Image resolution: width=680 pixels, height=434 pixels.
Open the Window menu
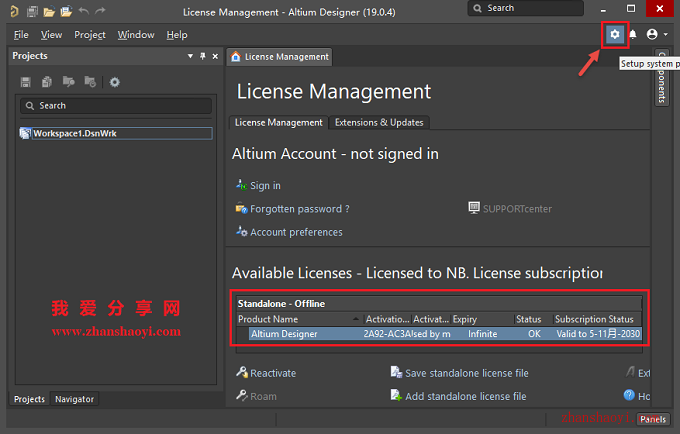pyautogui.click(x=136, y=35)
